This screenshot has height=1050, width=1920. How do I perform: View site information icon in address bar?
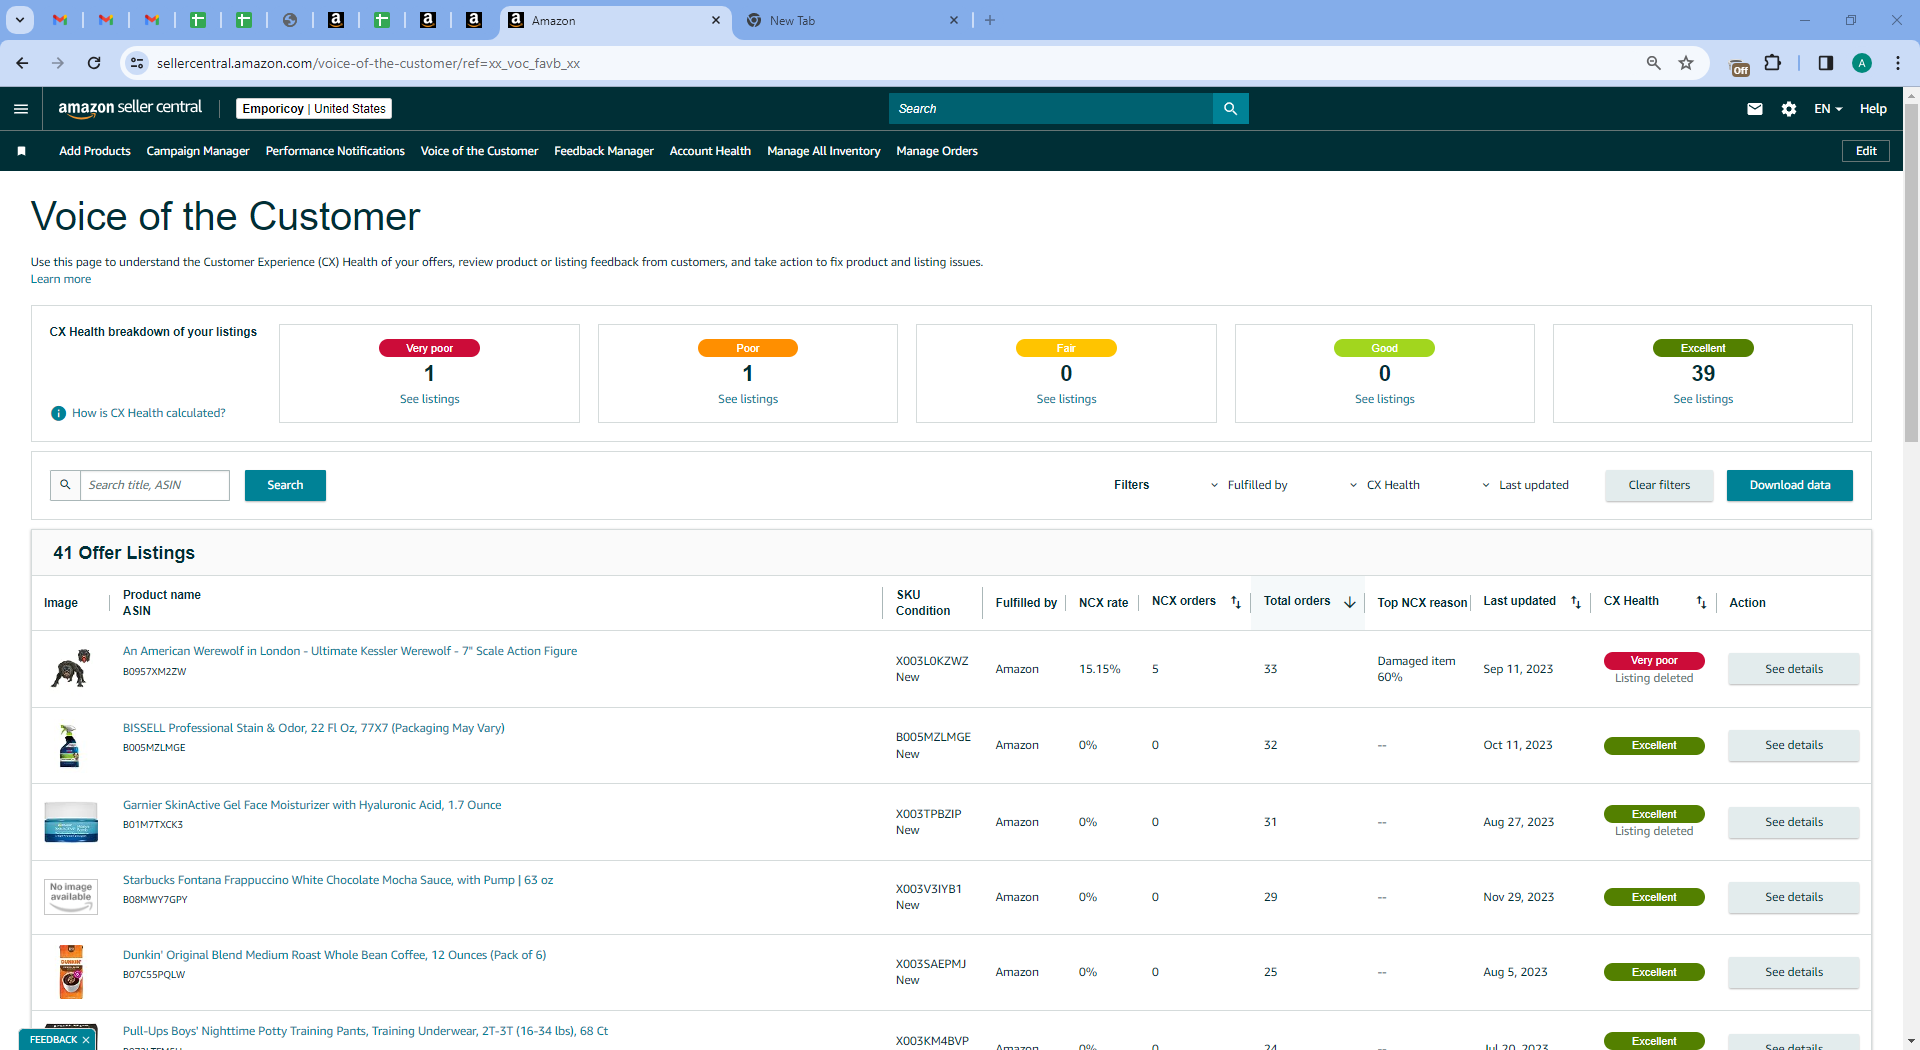click(x=137, y=63)
